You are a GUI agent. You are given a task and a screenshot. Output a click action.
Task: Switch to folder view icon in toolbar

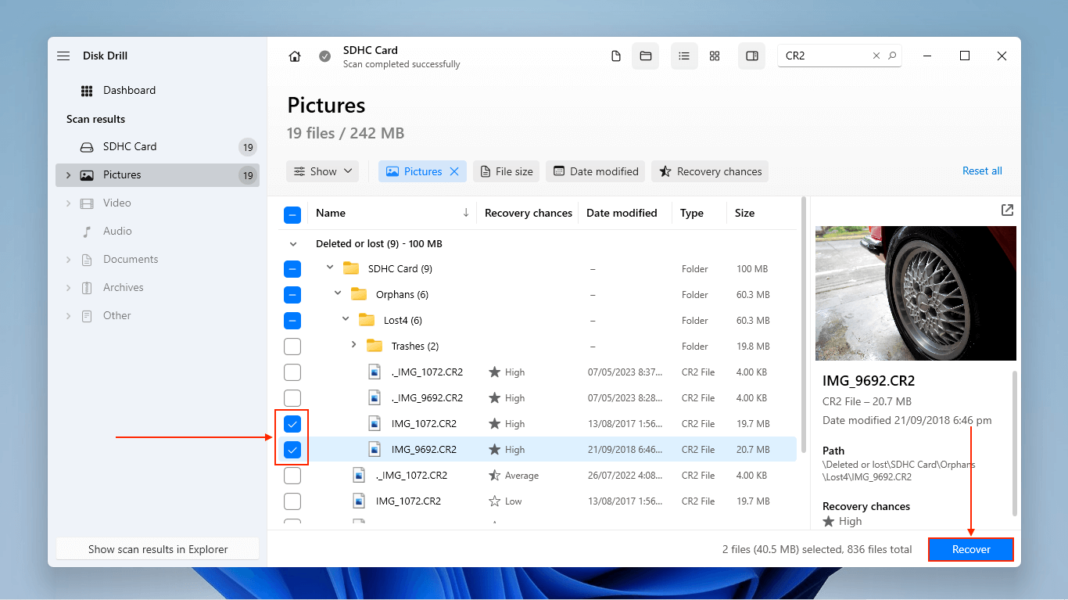click(x=646, y=57)
